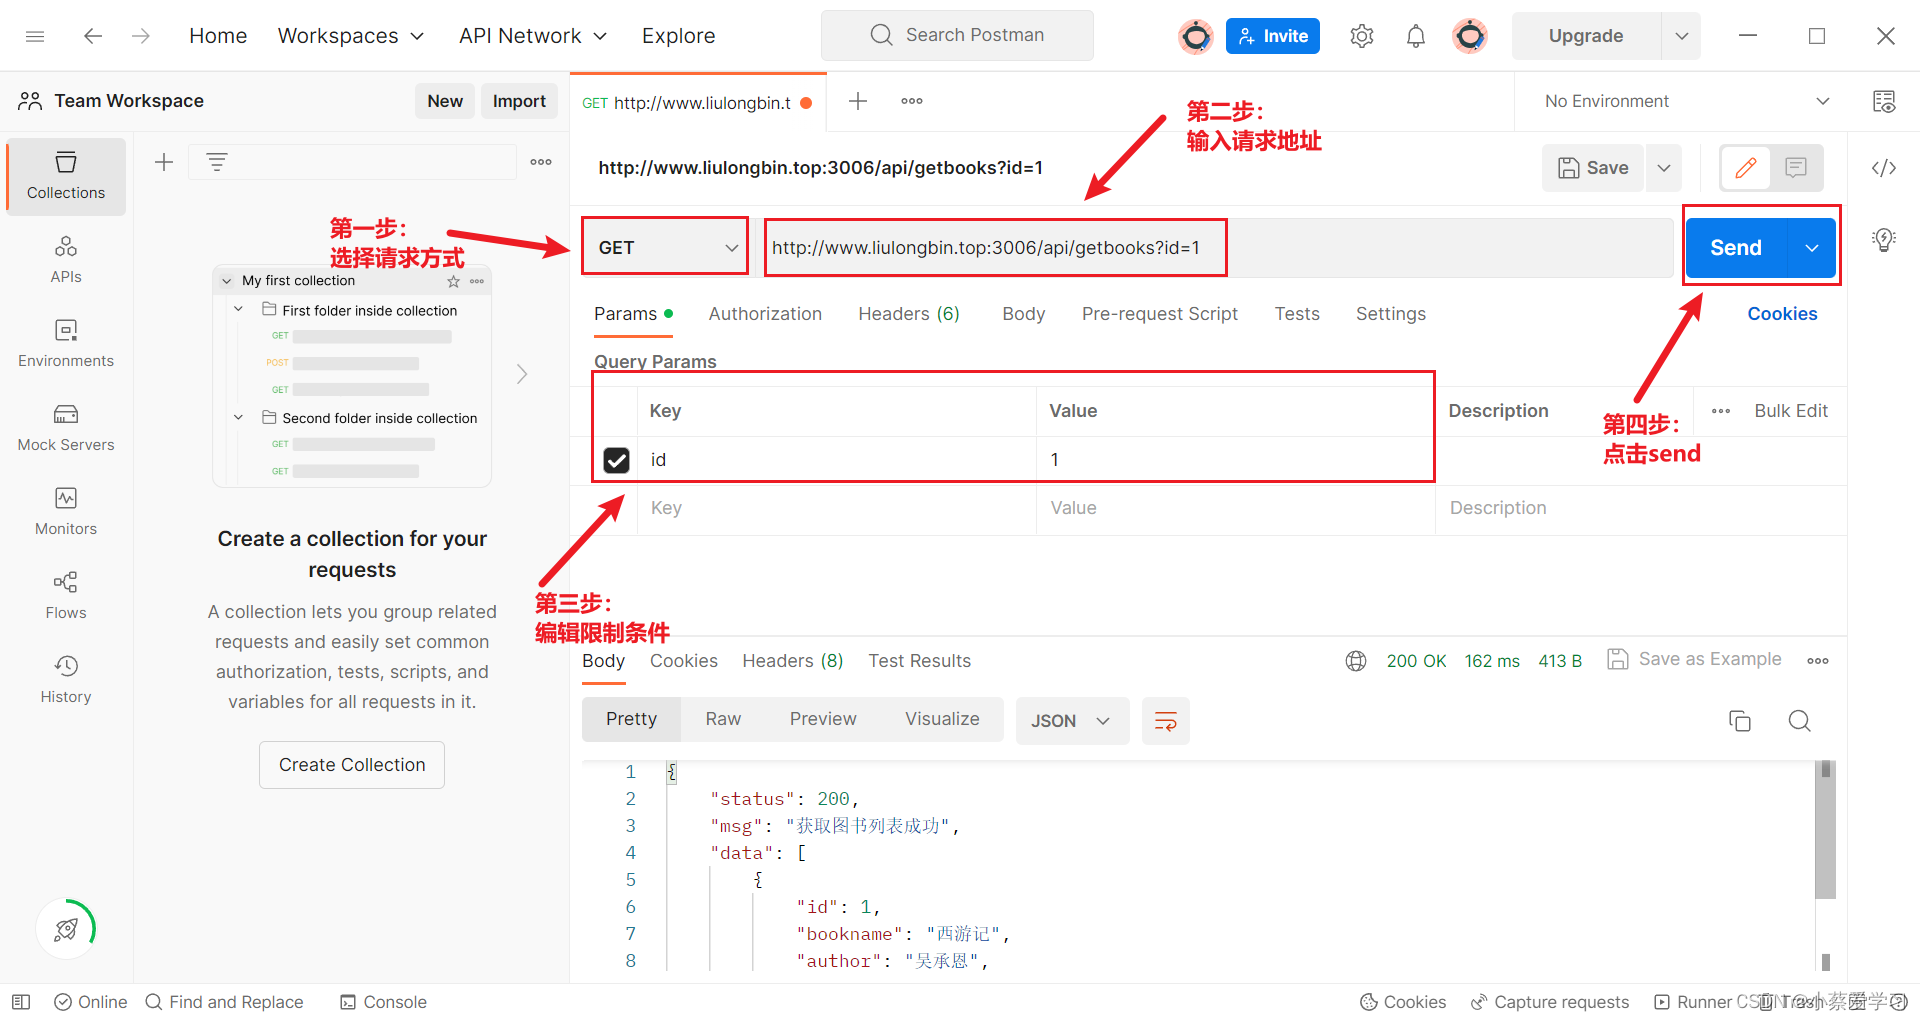Click the Import button
Viewport: 1920px width, 1020px height.
coord(519,101)
